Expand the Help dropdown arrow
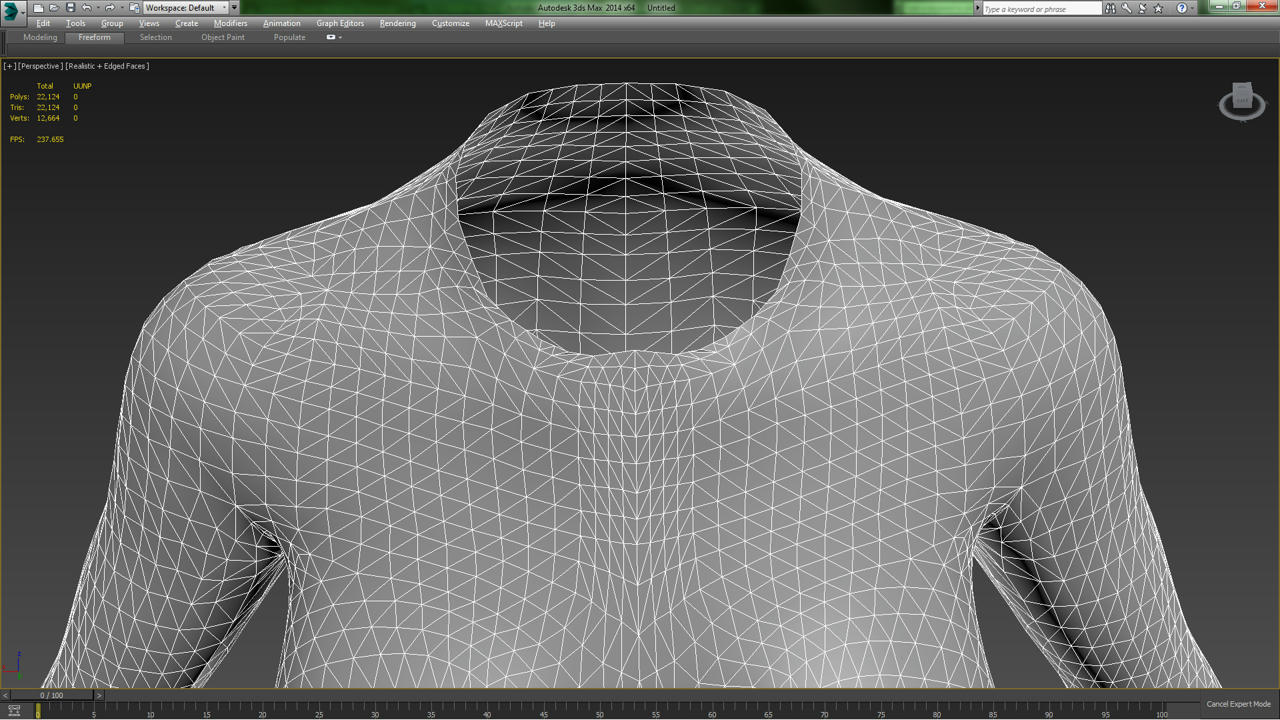1280x720 pixels. [x=1193, y=8]
